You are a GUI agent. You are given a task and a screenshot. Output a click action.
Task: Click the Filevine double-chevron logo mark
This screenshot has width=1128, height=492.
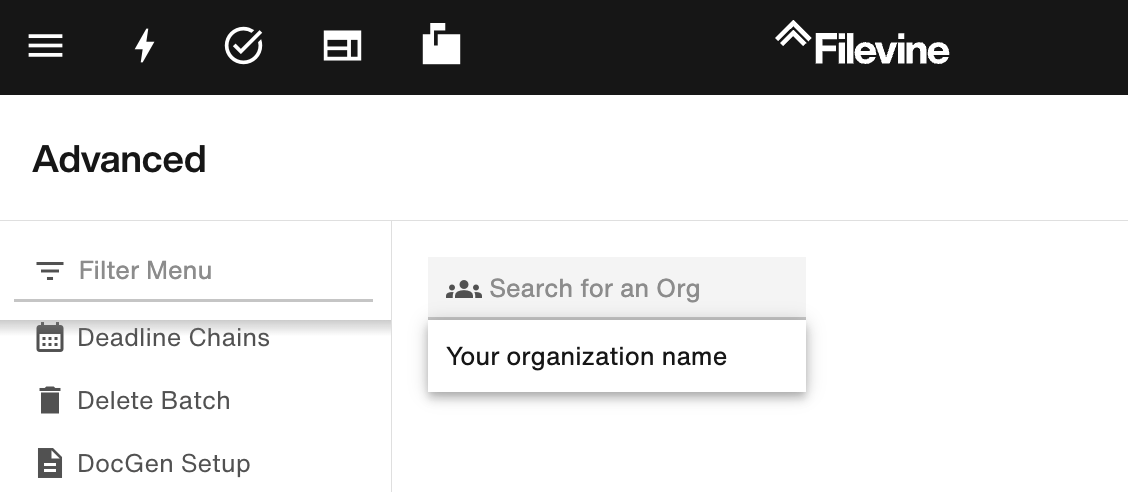click(793, 35)
